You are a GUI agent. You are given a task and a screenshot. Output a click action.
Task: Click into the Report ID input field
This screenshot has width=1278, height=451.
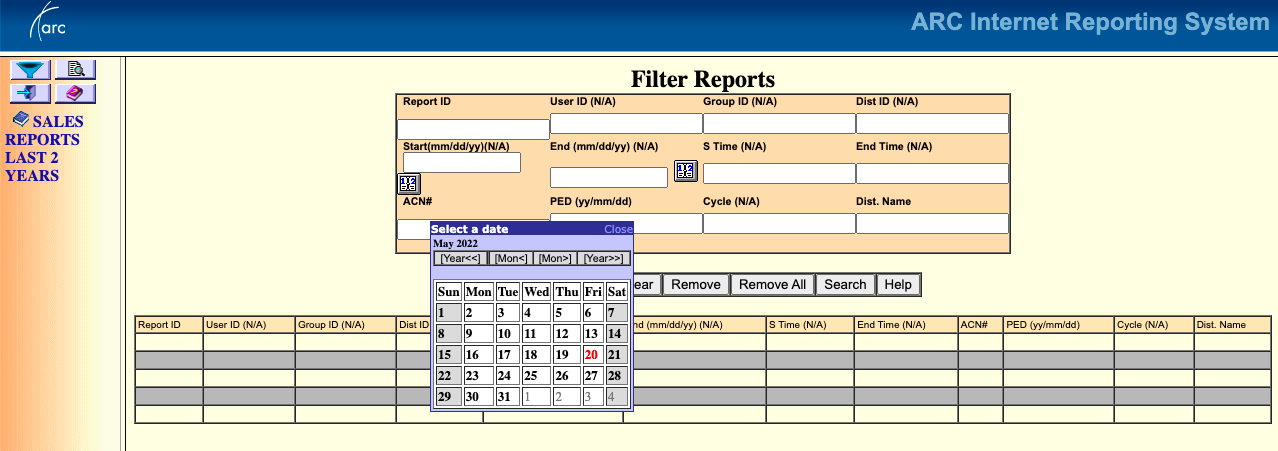[473, 129]
